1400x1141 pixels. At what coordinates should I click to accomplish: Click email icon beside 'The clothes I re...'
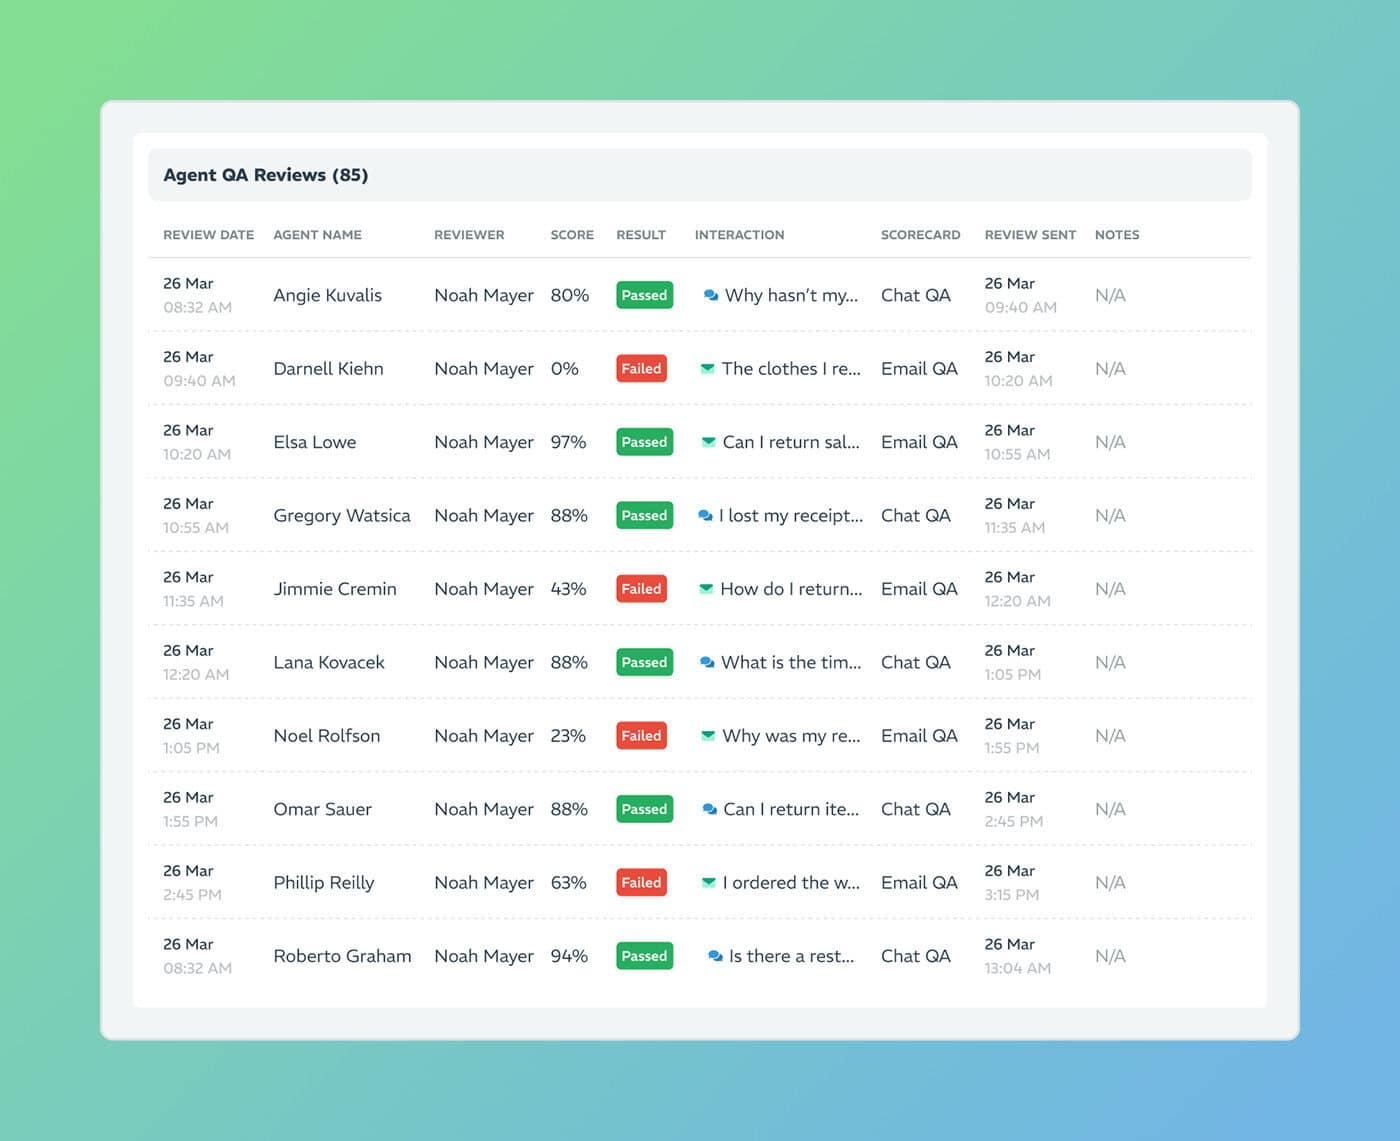pos(708,368)
